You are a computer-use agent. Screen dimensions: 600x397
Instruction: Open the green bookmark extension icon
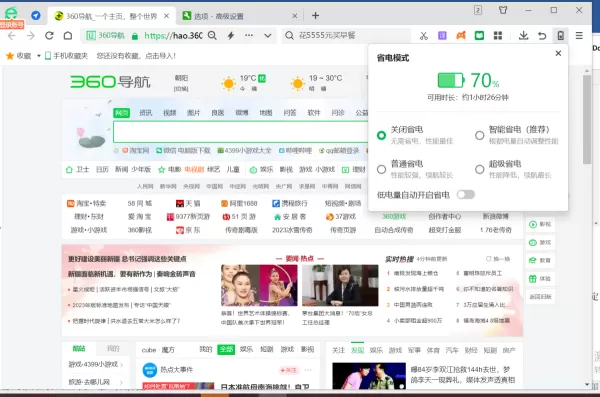pos(479,36)
